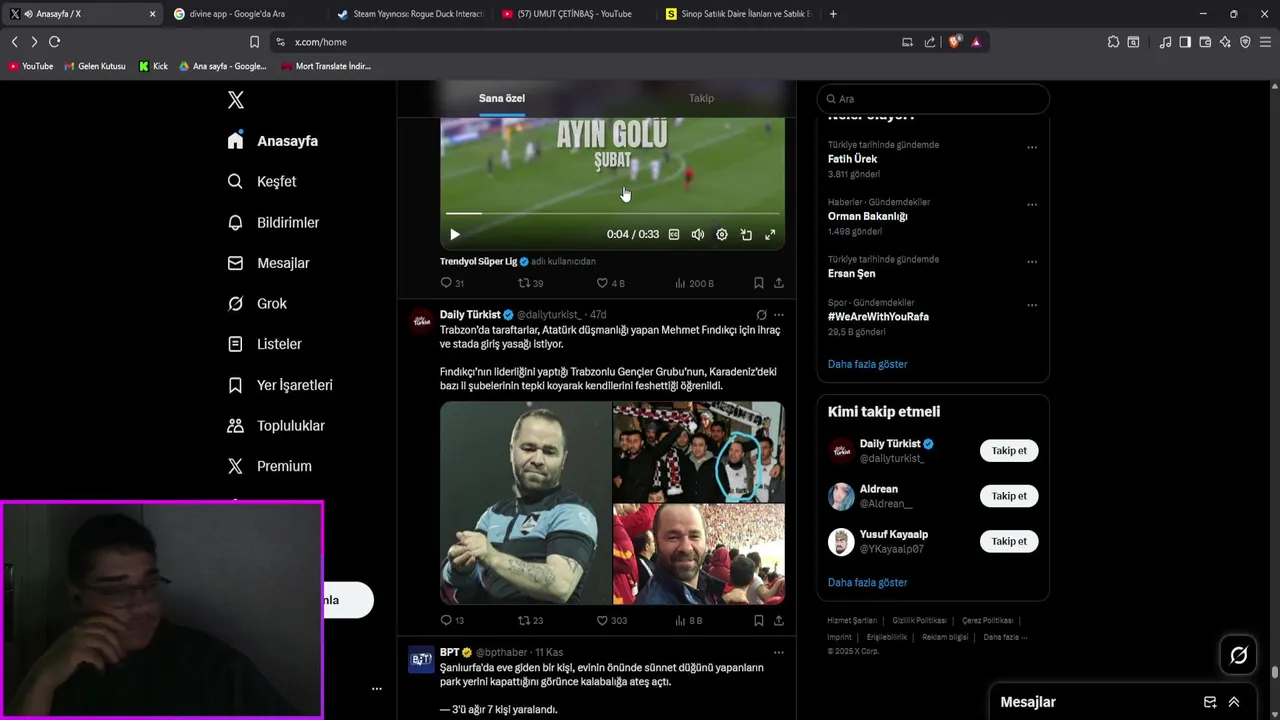
Task: Click the Ara search field
Action: click(x=933, y=99)
